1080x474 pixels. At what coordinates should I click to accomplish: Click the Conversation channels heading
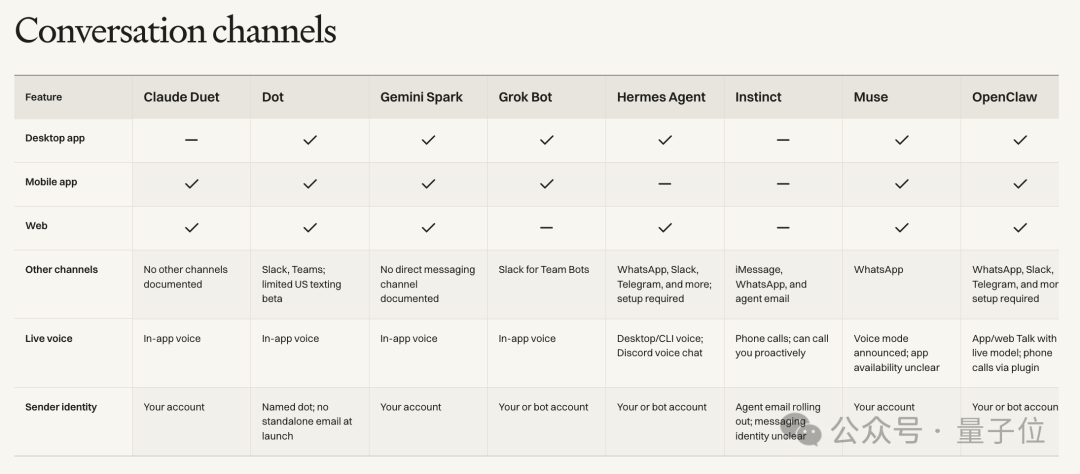[x=176, y=31]
